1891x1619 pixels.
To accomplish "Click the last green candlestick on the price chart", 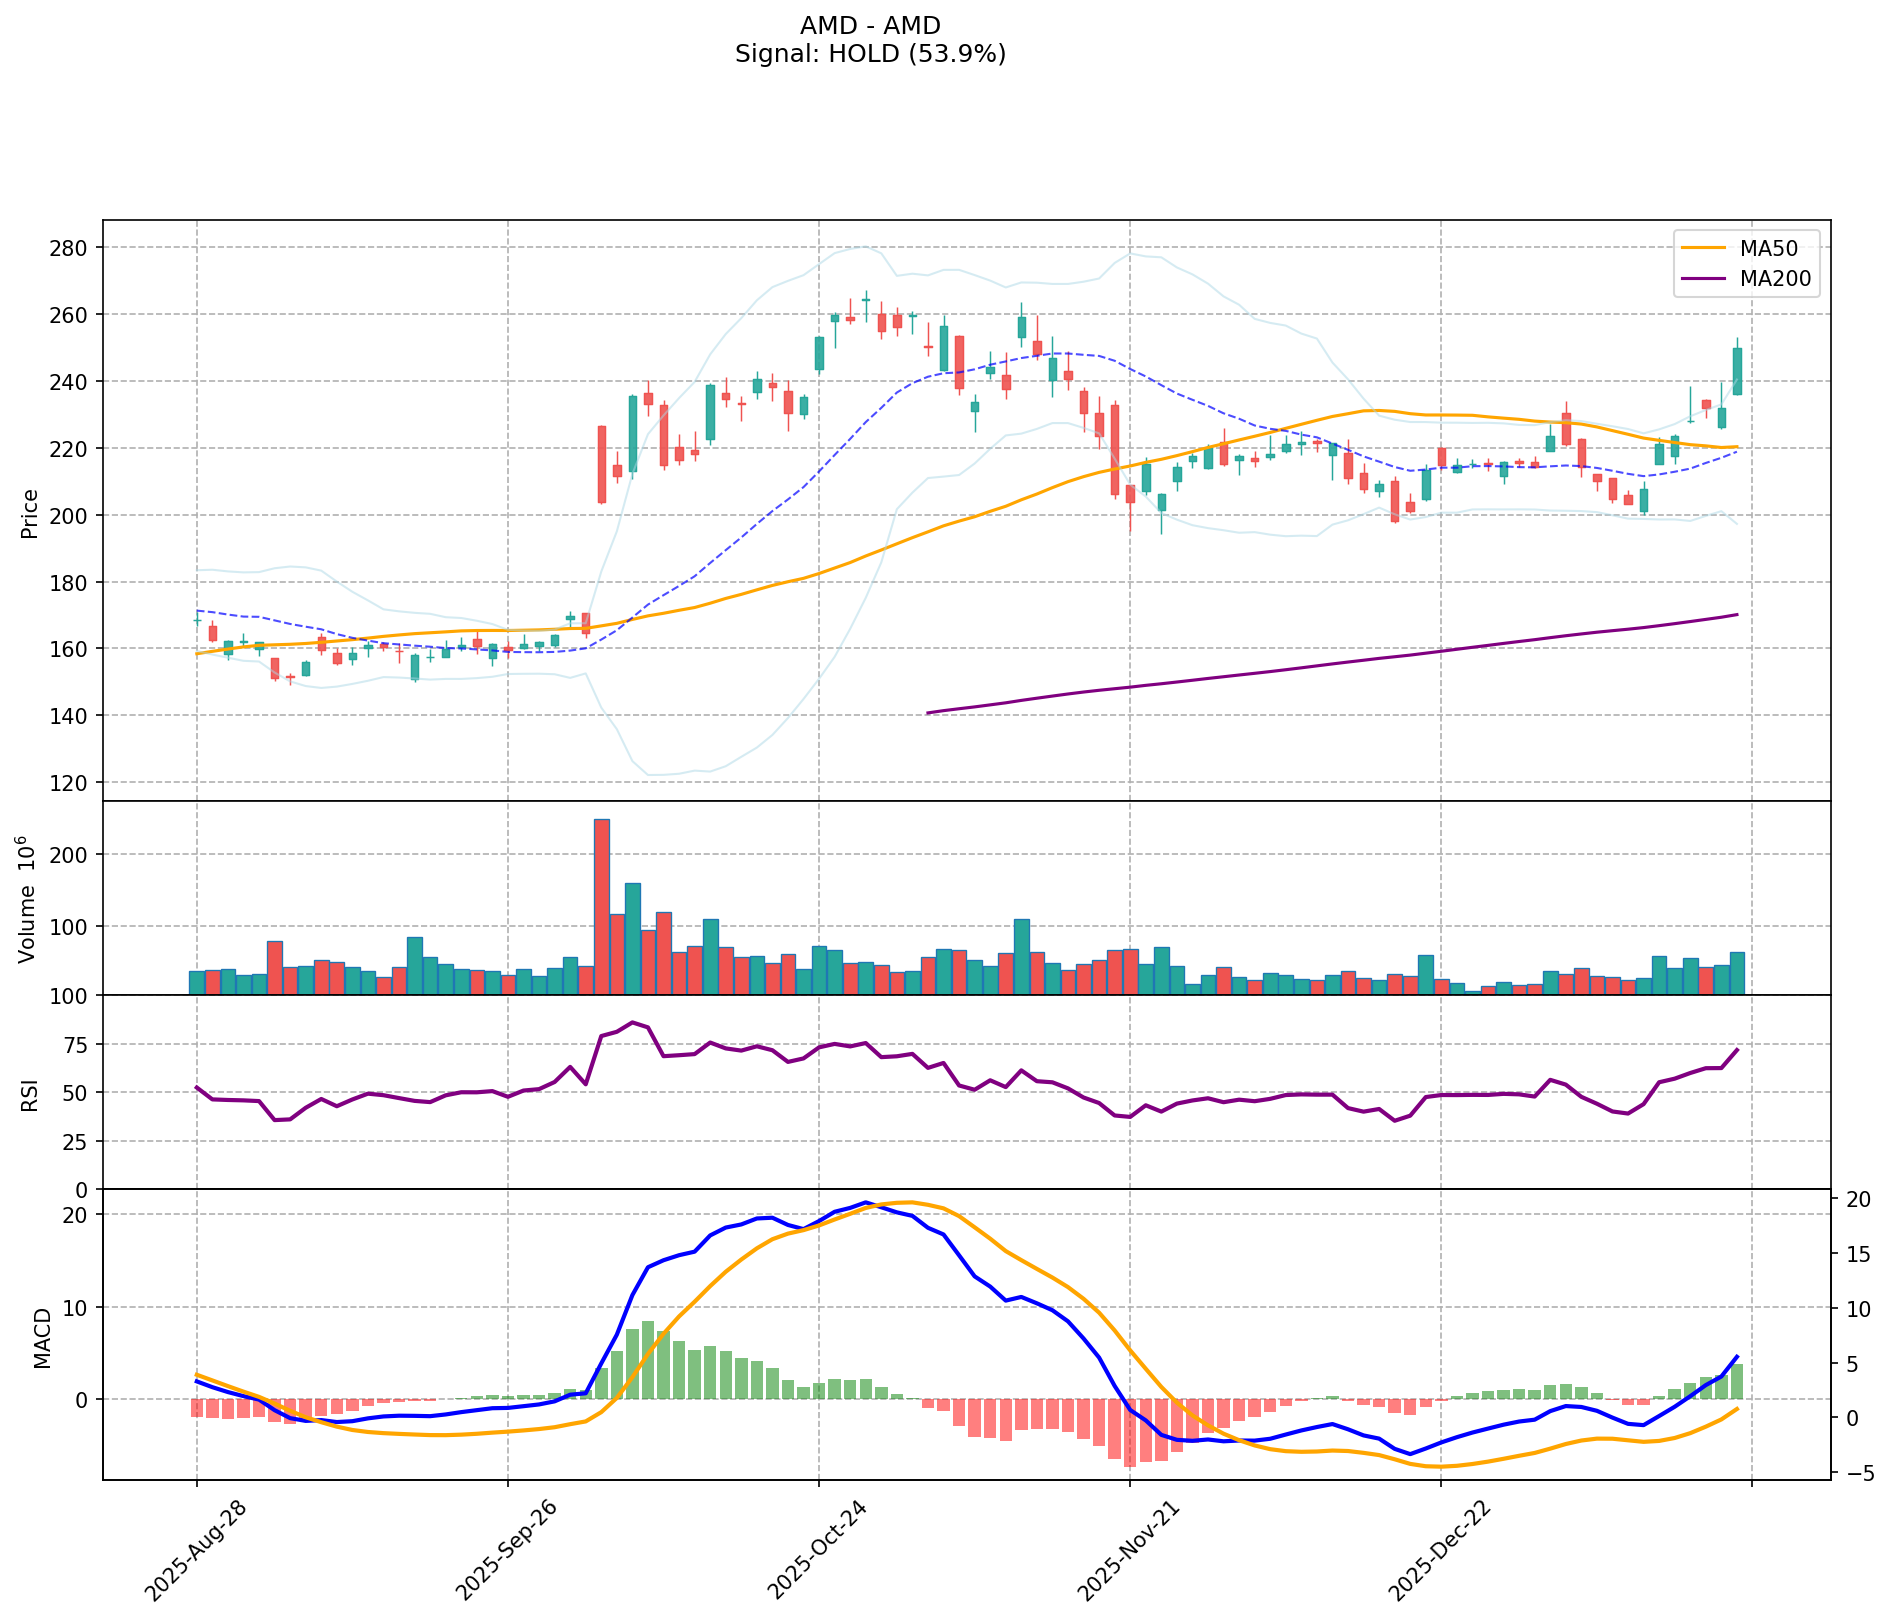I will [1737, 371].
